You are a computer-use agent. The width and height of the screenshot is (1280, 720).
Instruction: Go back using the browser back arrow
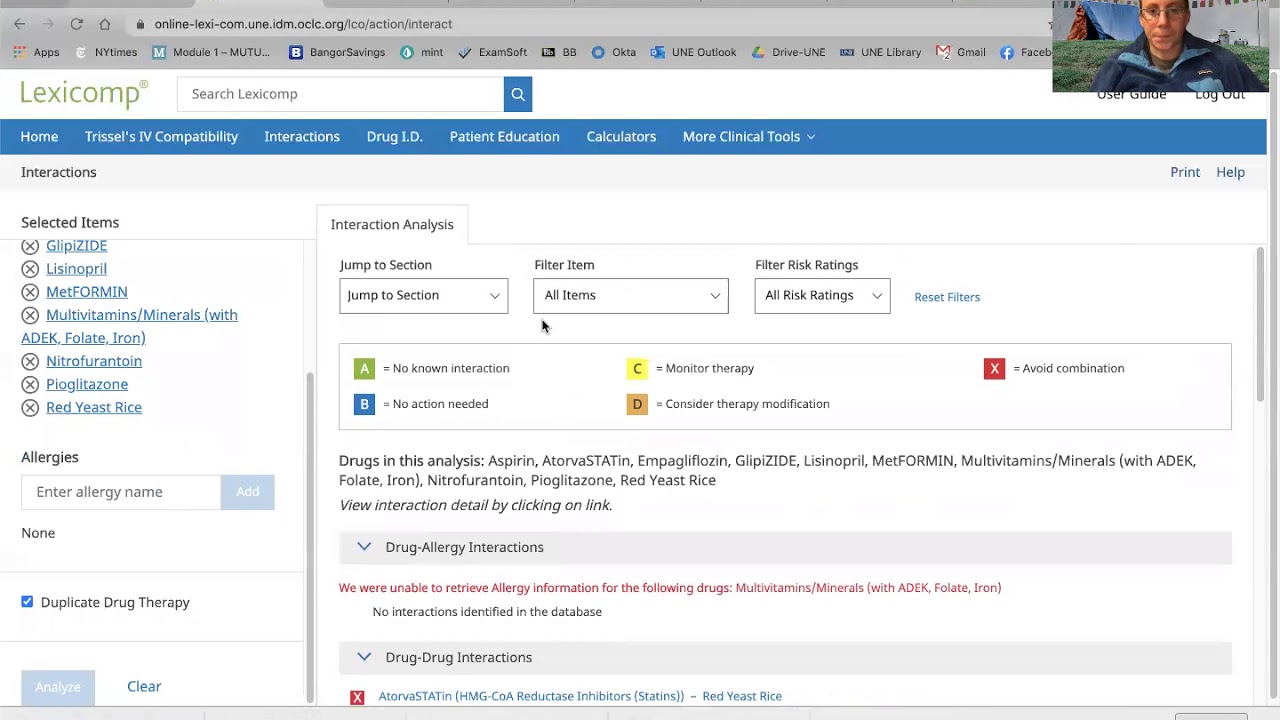(x=19, y=24)
